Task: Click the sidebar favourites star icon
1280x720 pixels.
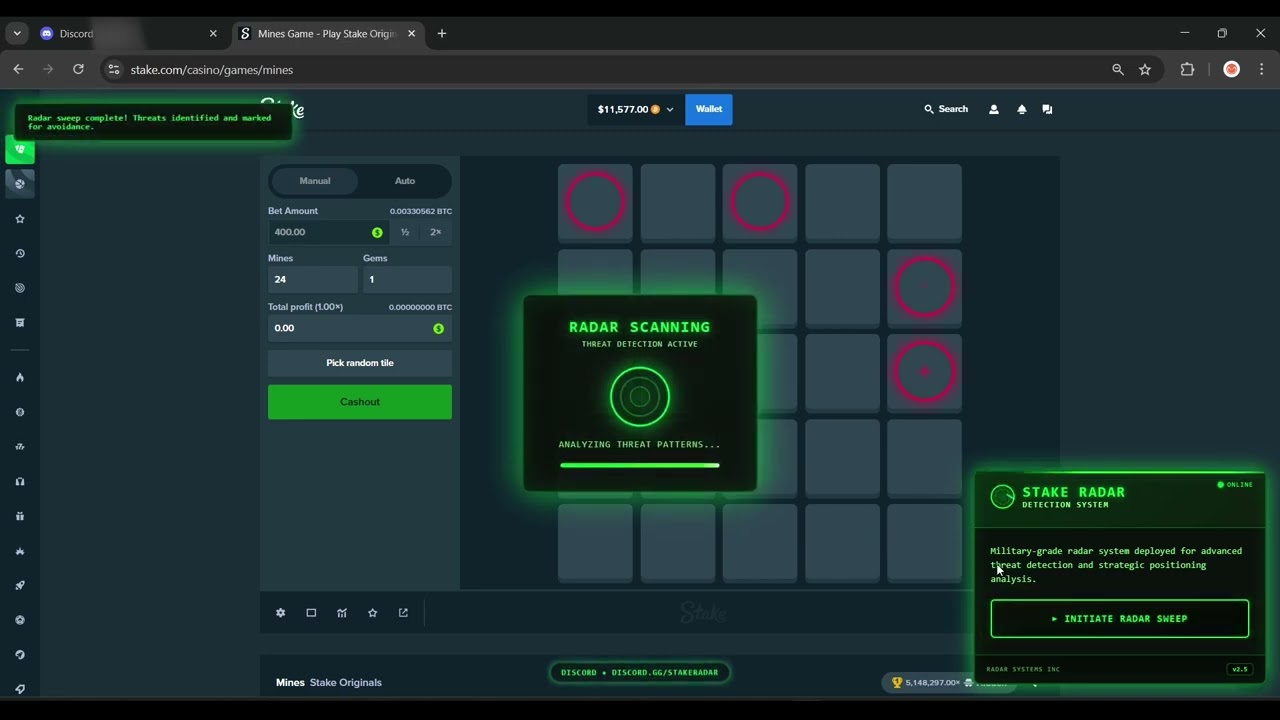Action: 20,219
